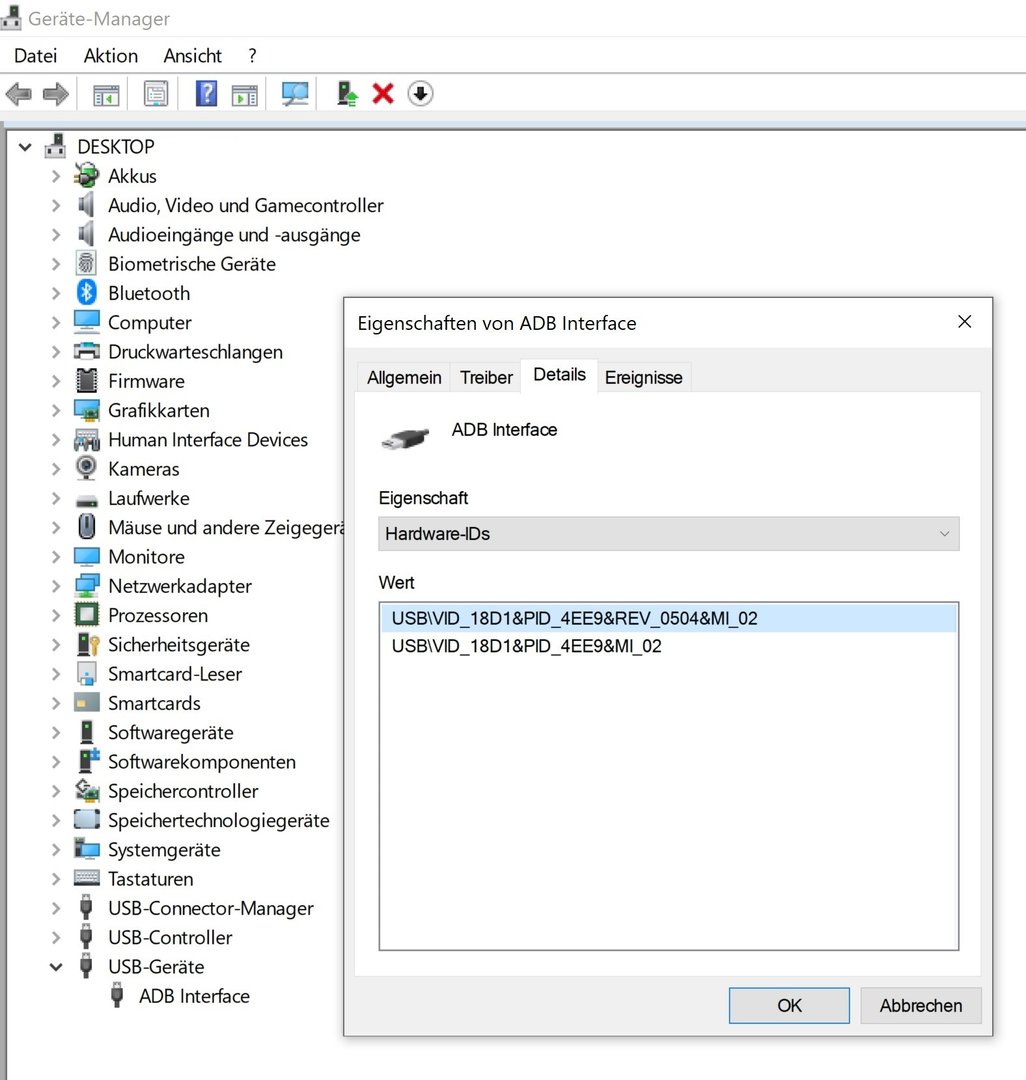This screenshot has height=1080, width=1026.
Task: Open the Eigenschaft dropdown showing Hardware-IDs
Action: point(668,534)
